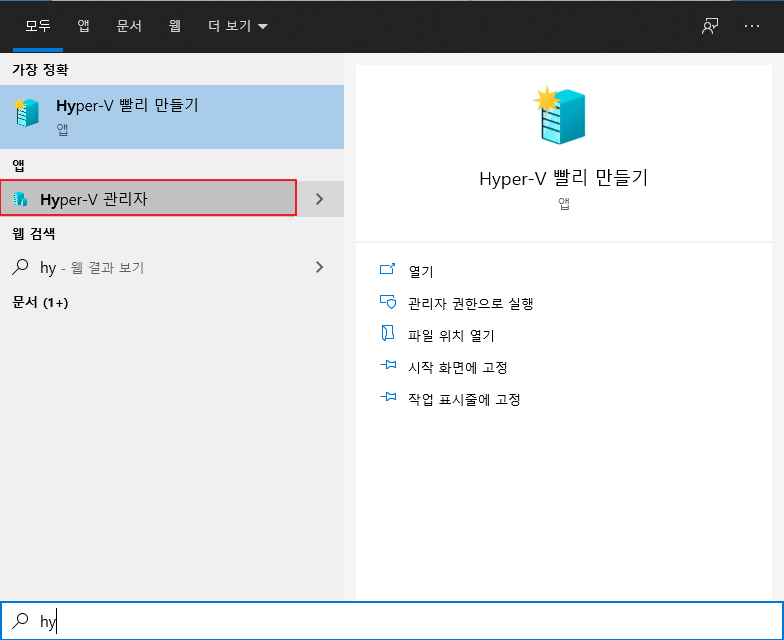
Task: Choose 시작 화면에 고정
Action: (458, 367)
